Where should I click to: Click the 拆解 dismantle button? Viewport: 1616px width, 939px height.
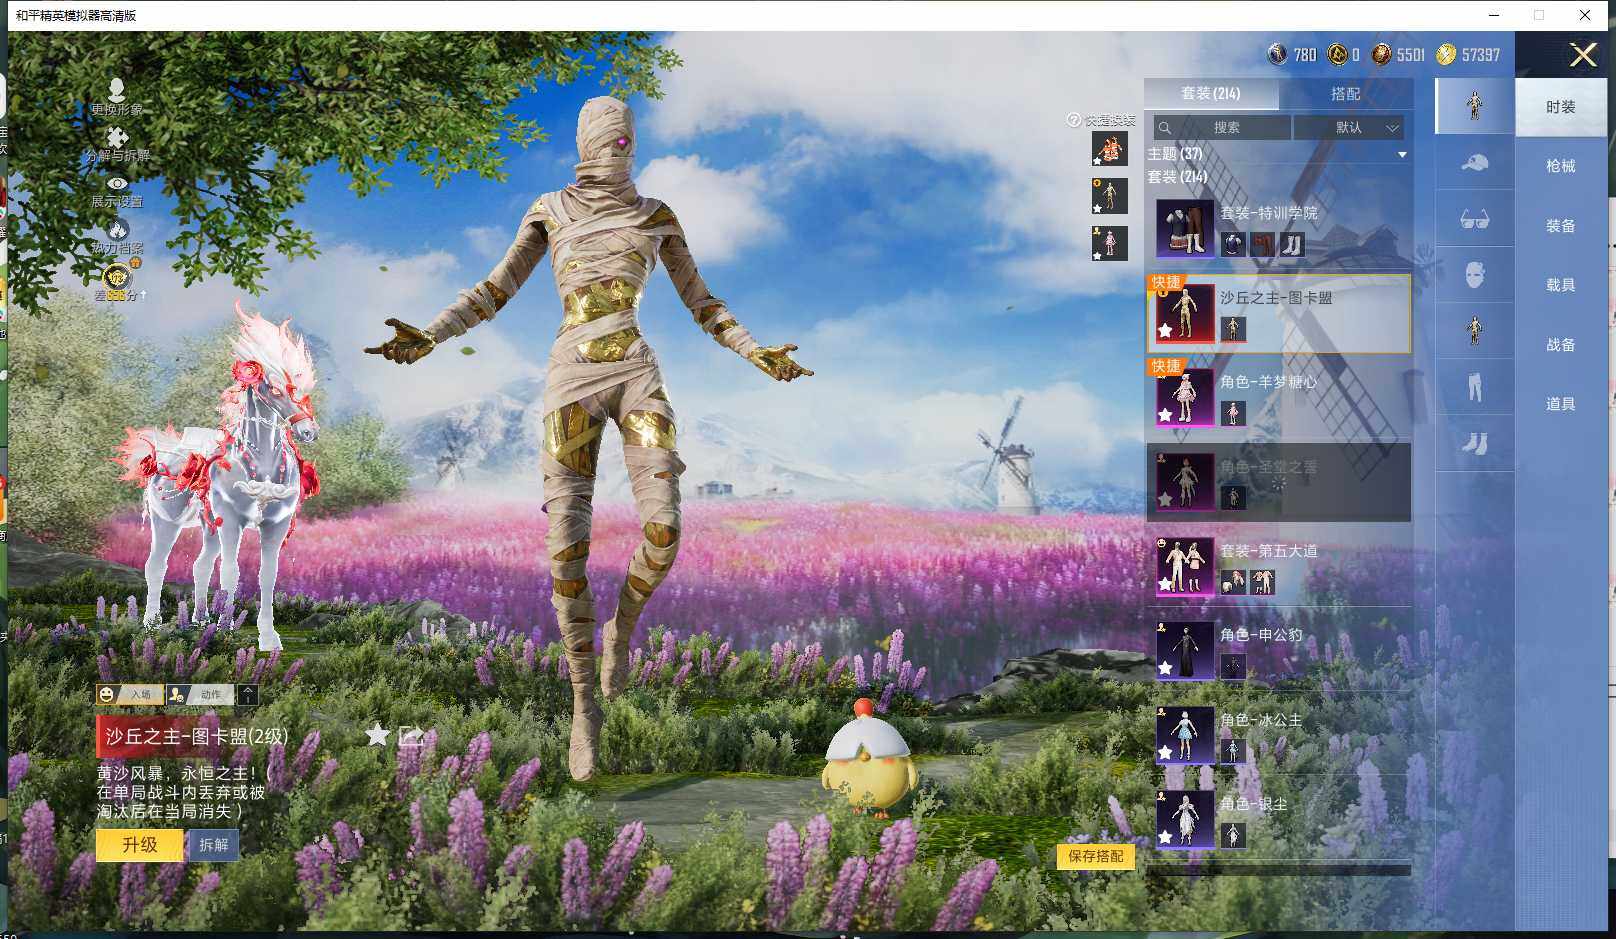[x=213, y=845]
